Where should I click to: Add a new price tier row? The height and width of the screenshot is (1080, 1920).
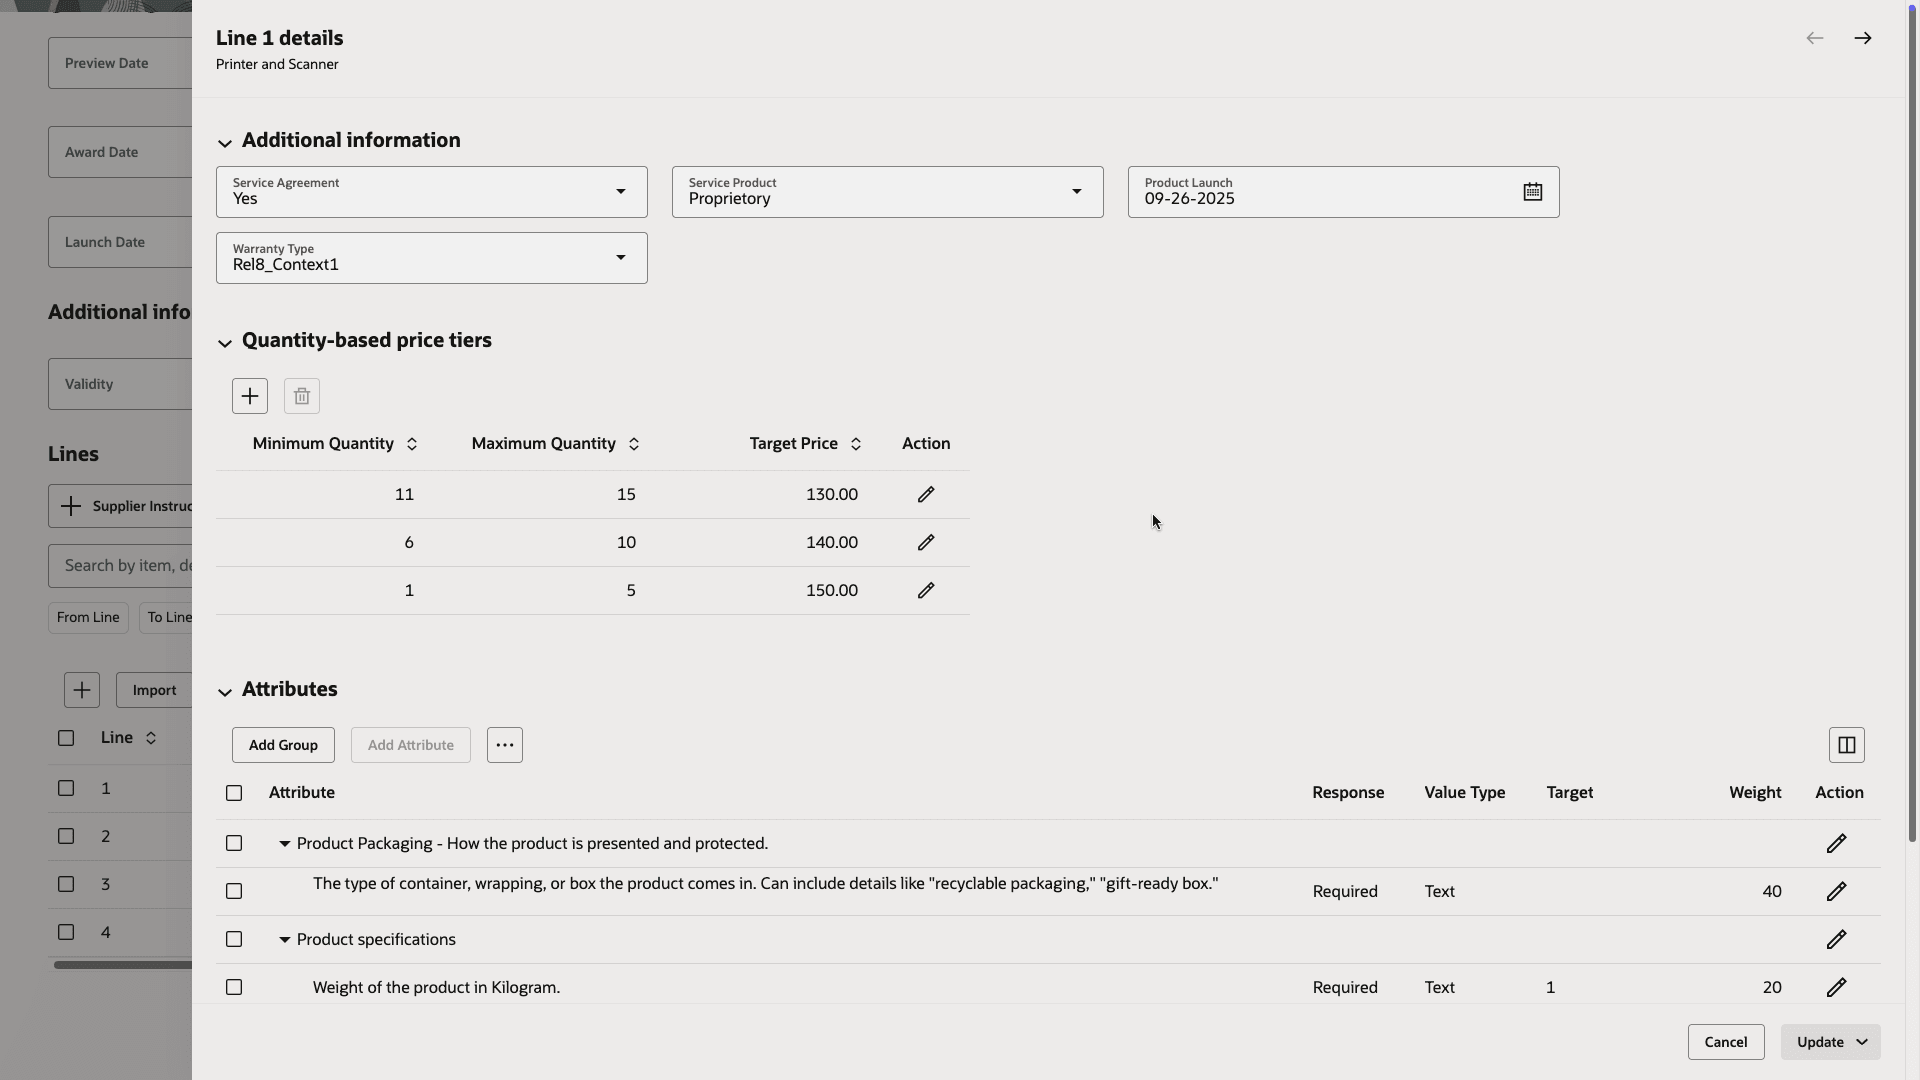click(x=250, y=396)
